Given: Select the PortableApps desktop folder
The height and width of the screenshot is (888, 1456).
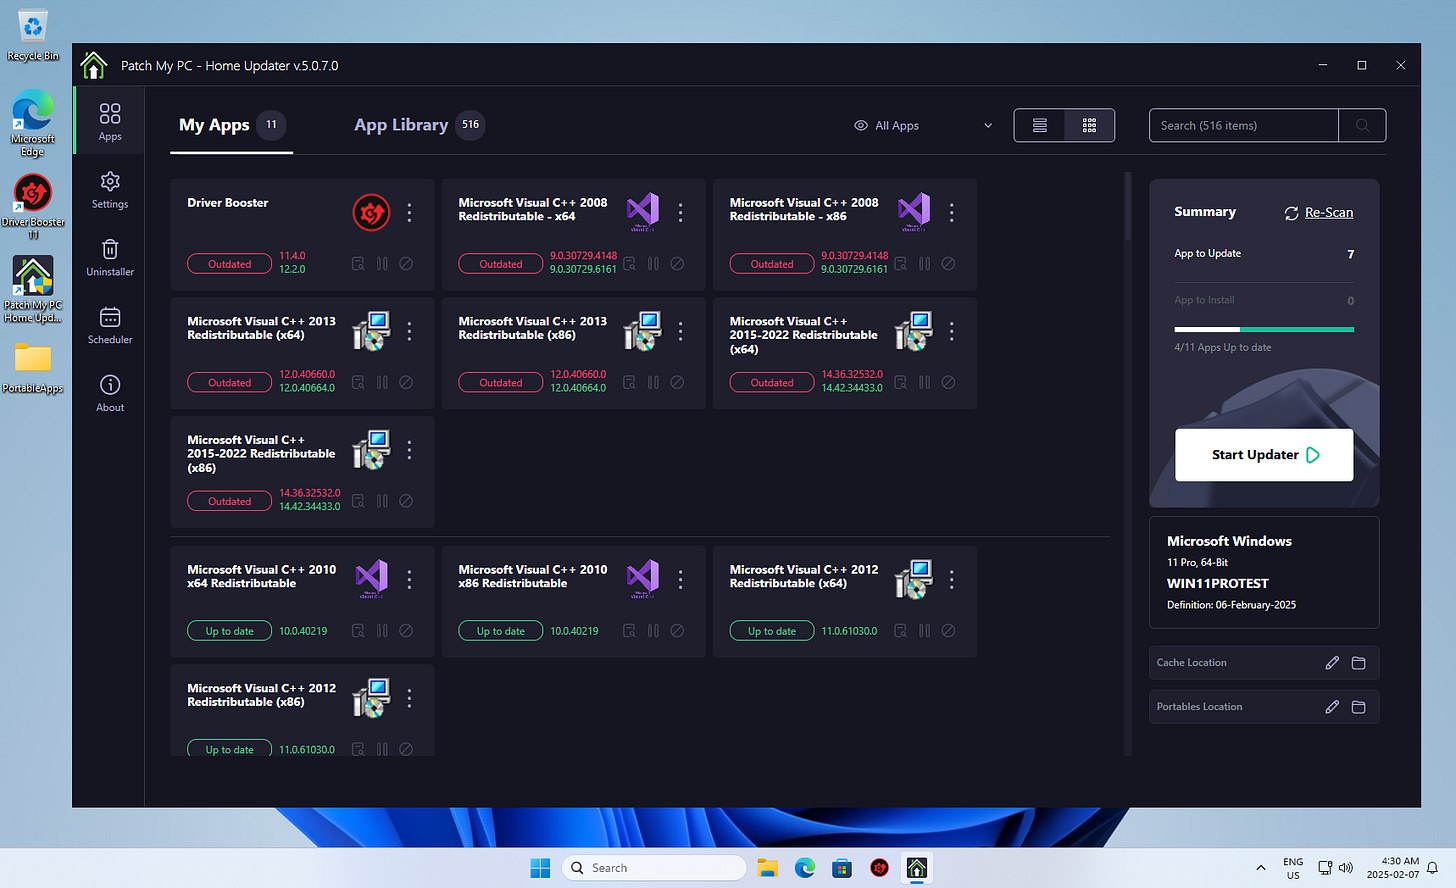Looking at the screenshot, I should tap(33, 367).
